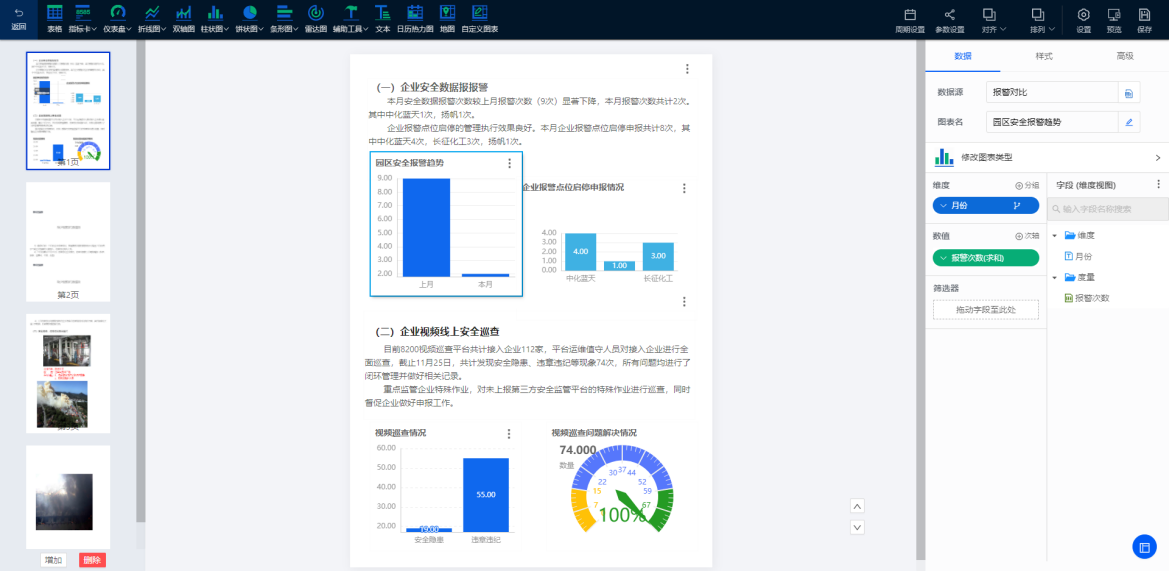Collapse the 维度 folder in field tree
The image size is (1169, 571).
pyautogui.click(x=1054, y=236)
